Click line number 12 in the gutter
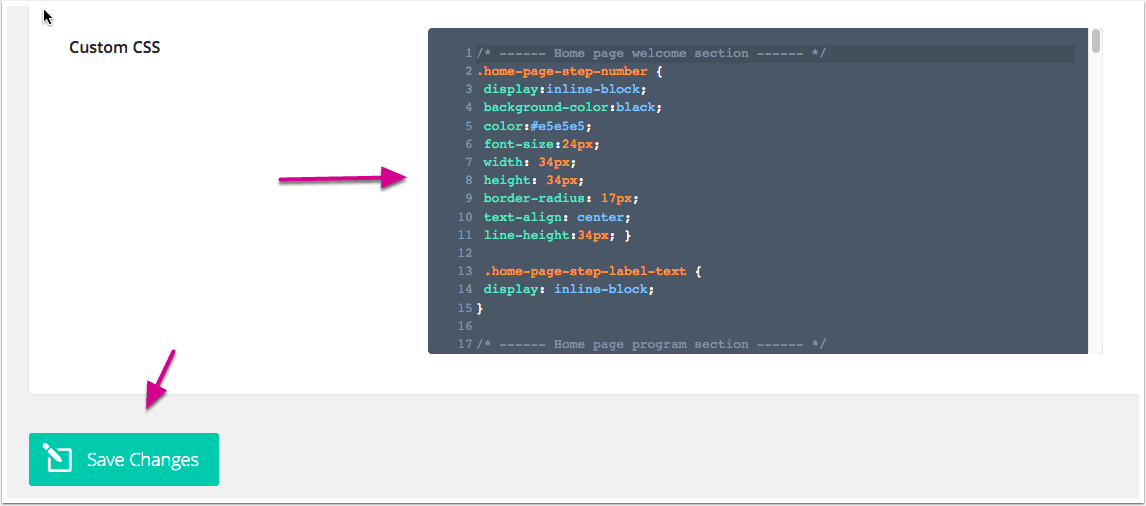The height and width of the screenshot is (506, 1146). pos(465,253)
